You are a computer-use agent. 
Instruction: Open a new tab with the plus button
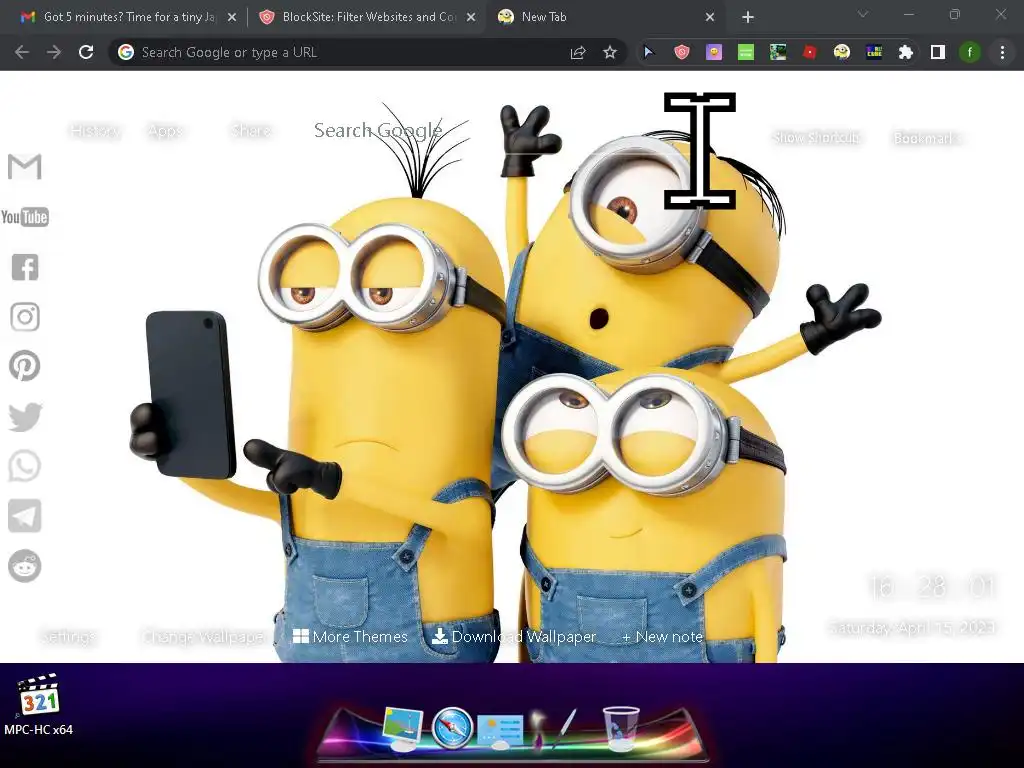748,18
